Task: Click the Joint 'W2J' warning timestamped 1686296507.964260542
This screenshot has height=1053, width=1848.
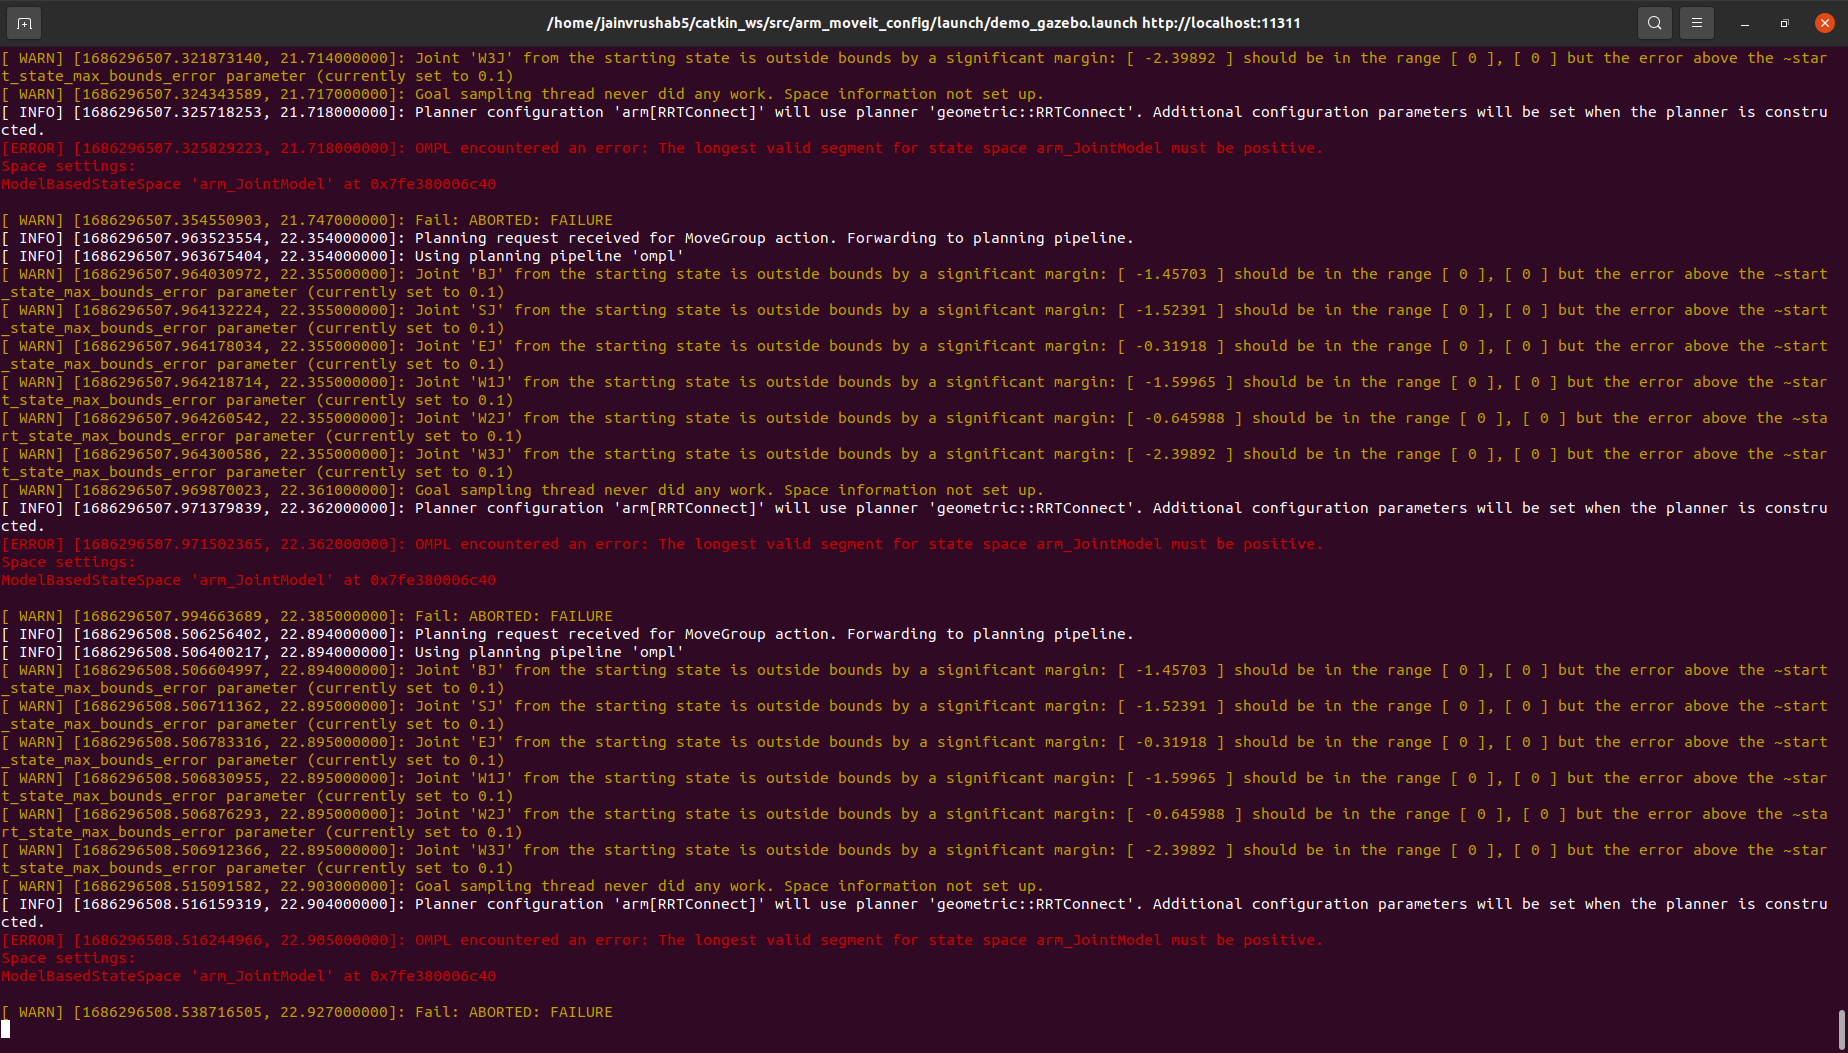Action: click(914, 427)
